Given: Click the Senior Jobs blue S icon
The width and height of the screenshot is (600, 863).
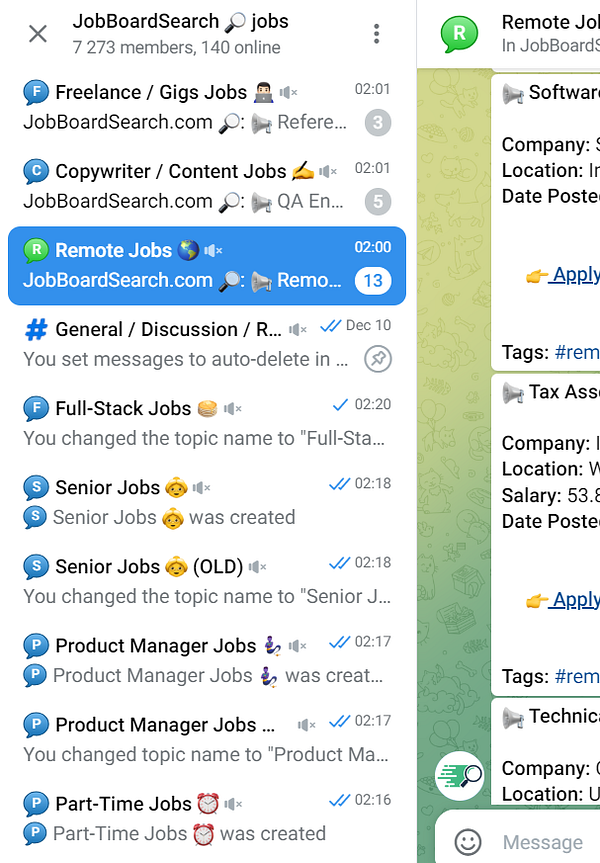Looking at the screenshot, I should [36, 488].
